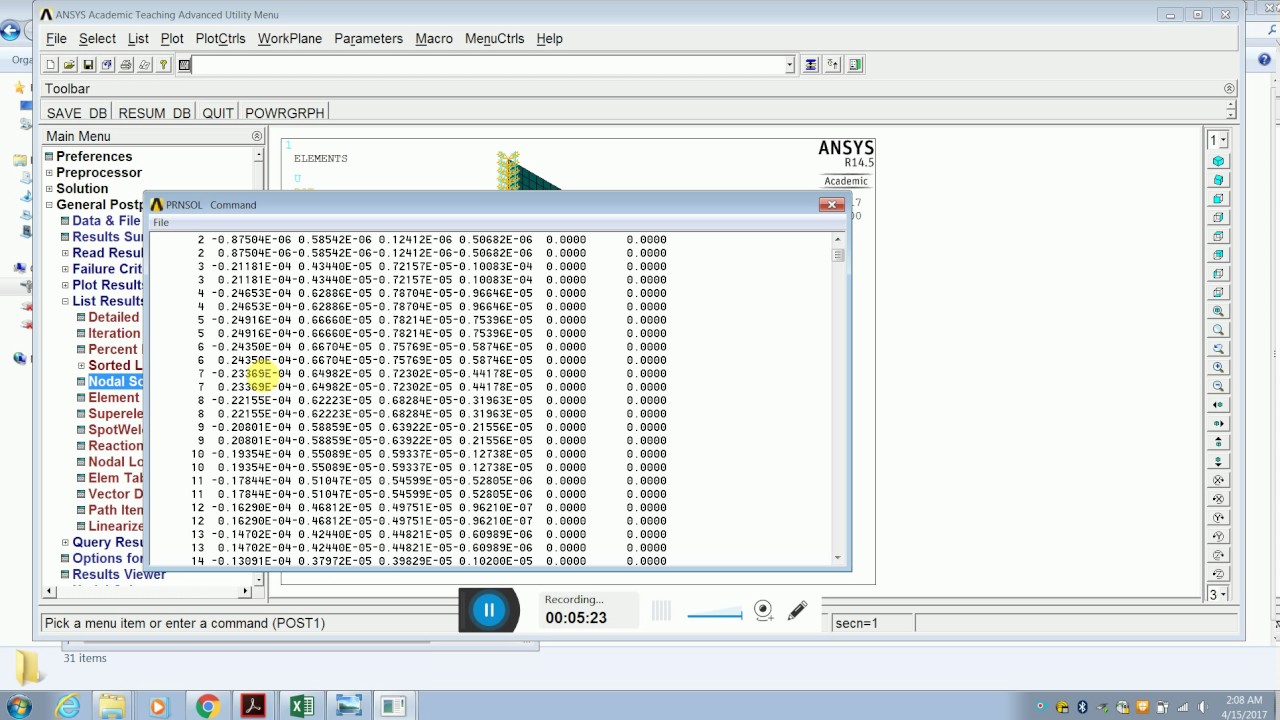Collapse the List Results tree node
Screen dimensions: 1280x720
[x=65, y=301]
